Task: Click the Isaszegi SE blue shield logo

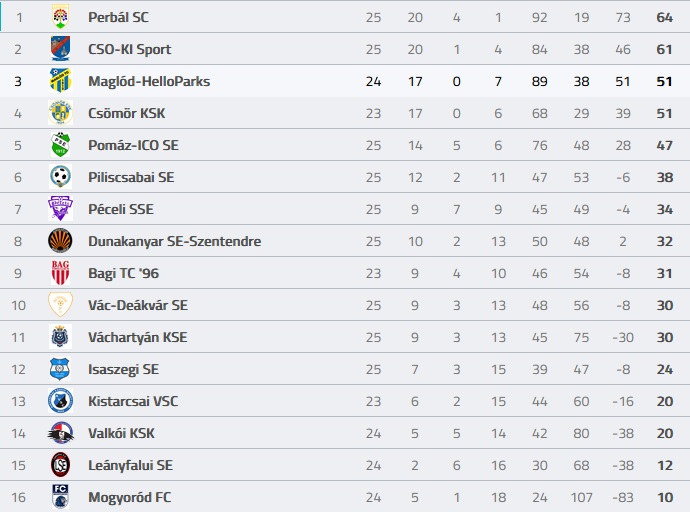Action: click(60, 369)
